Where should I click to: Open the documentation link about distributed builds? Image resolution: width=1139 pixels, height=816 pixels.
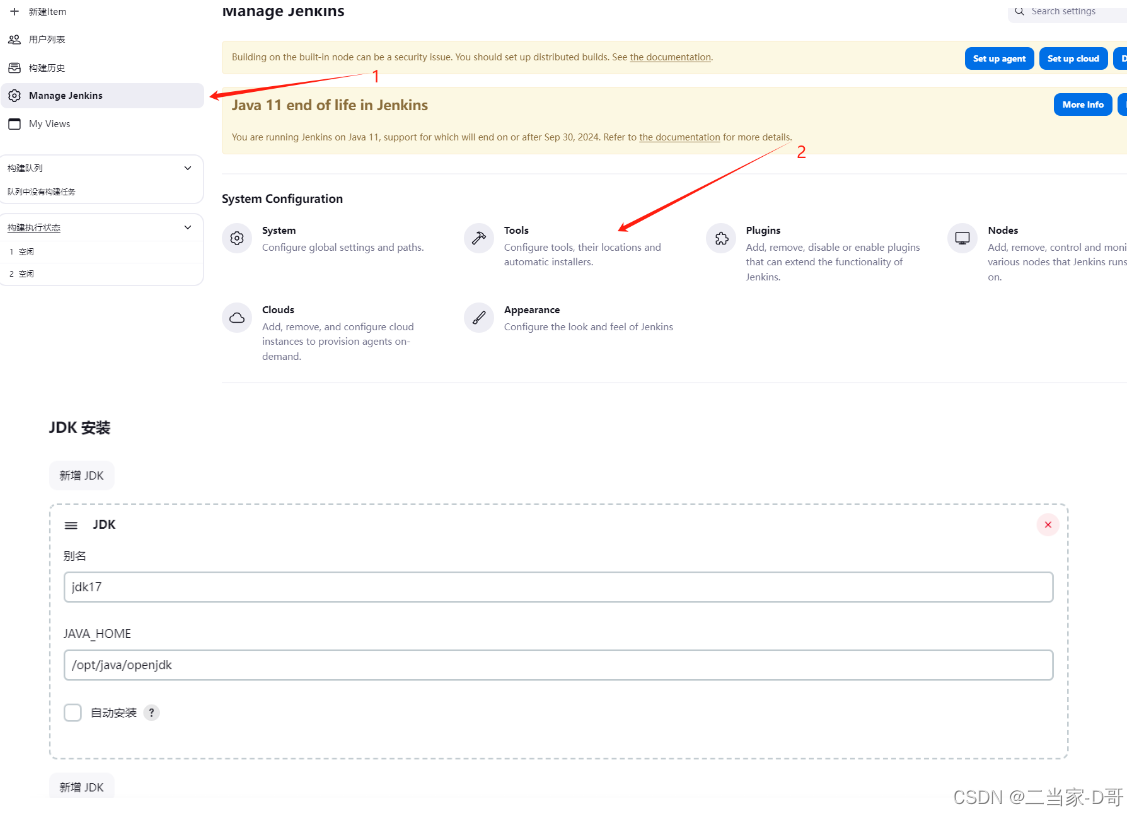[670, 57]
